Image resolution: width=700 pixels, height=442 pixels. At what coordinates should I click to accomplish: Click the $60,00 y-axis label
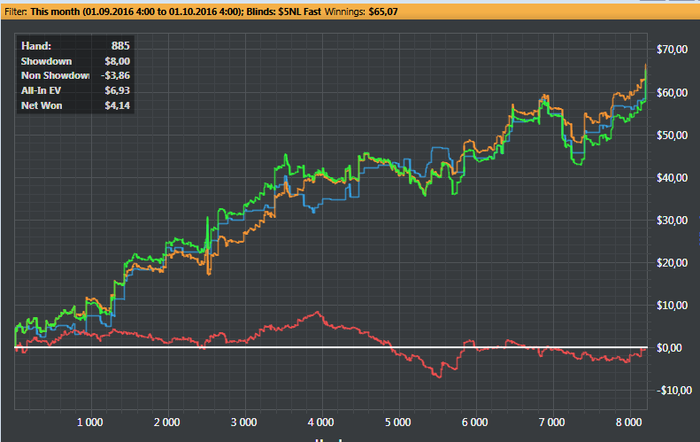pos(672,93)
